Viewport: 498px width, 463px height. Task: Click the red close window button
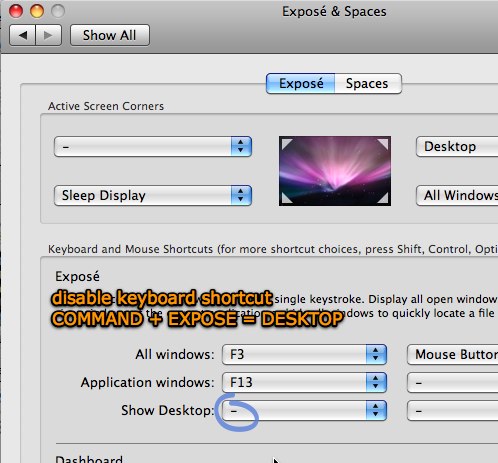click(16, 11)
